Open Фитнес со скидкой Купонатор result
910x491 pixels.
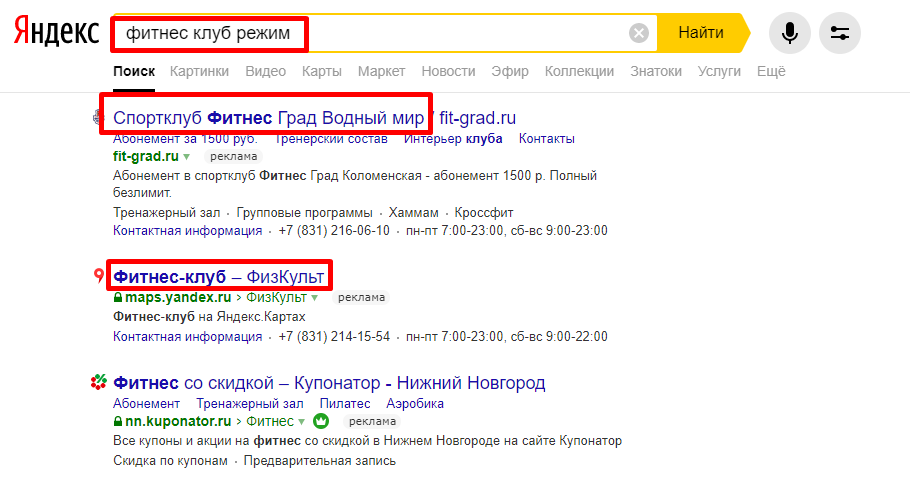[x=329, y=383]
